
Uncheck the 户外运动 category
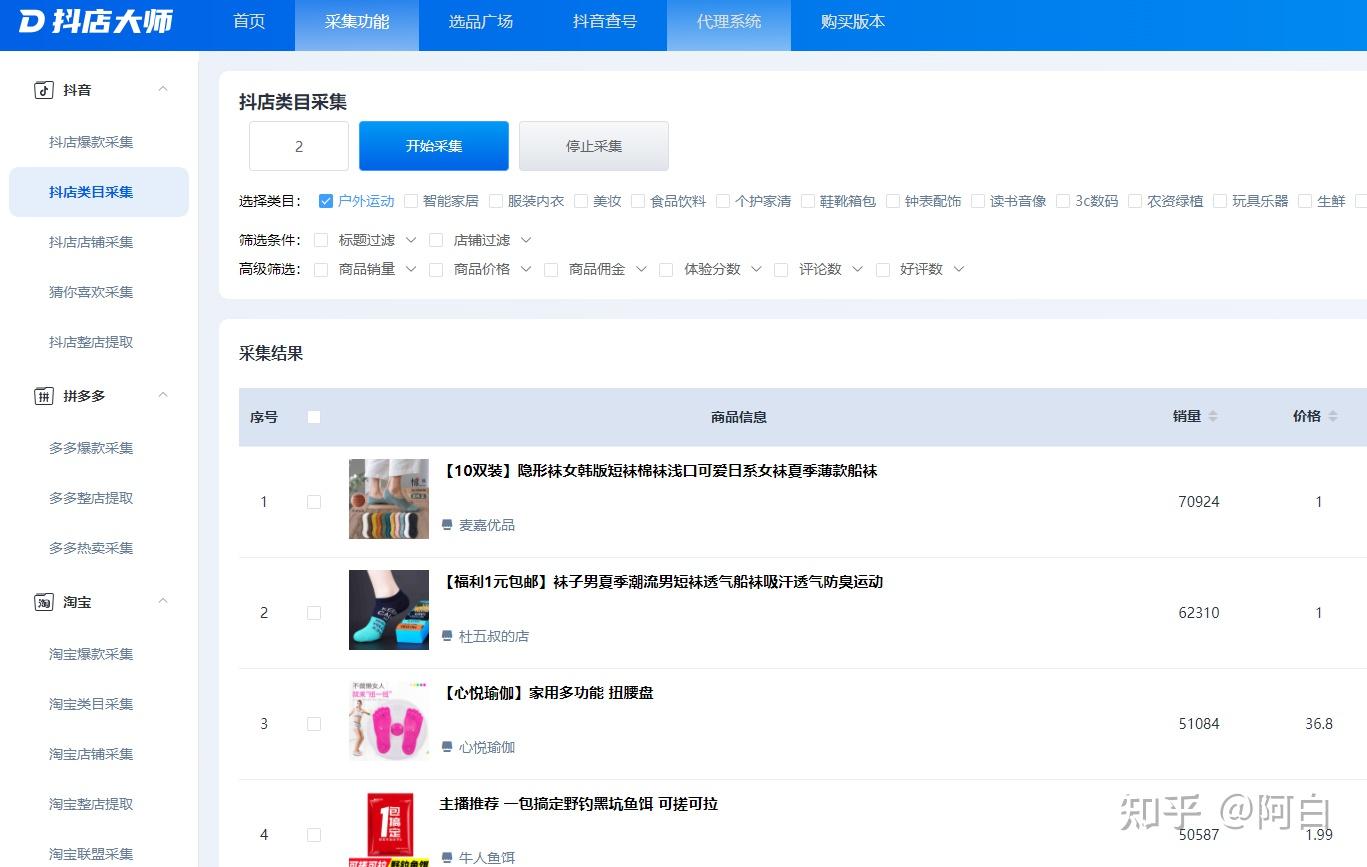click(326, 201)
